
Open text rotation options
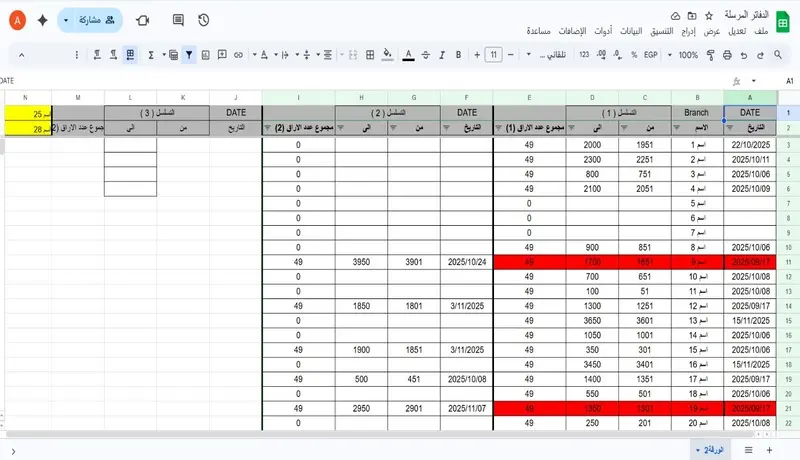[264, 55]
